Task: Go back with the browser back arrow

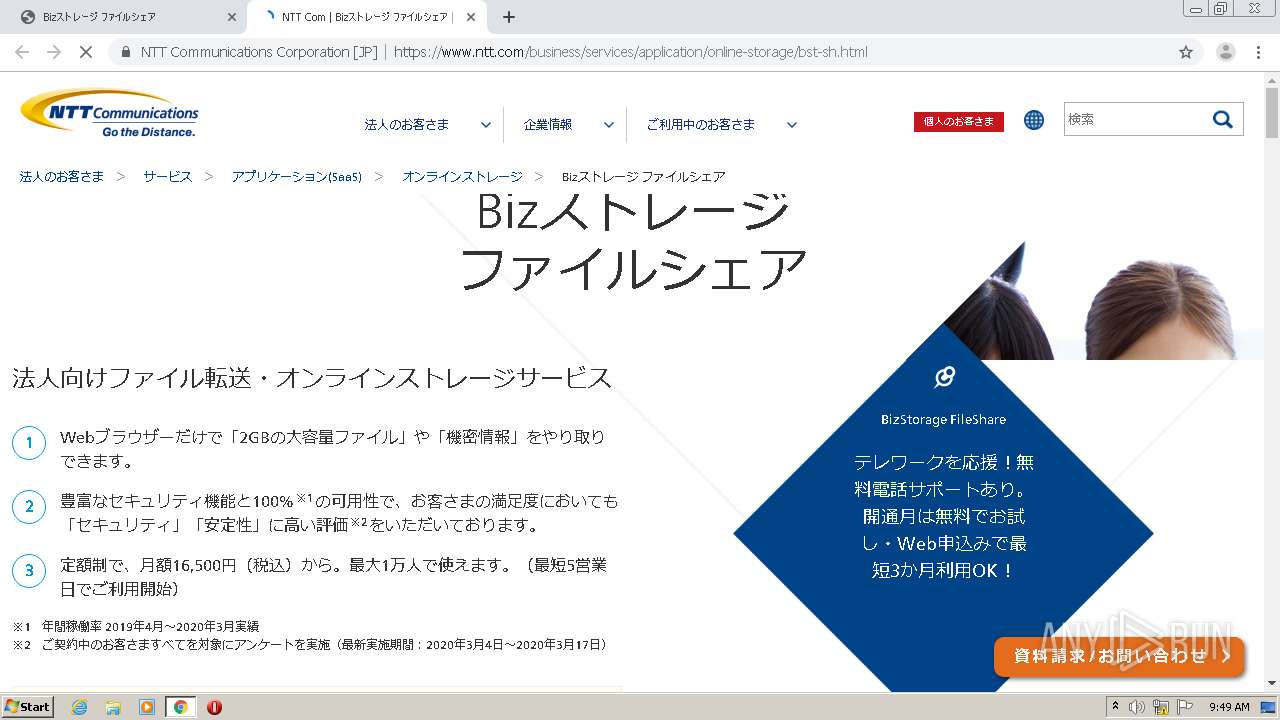Action: (x=23, y=52)
